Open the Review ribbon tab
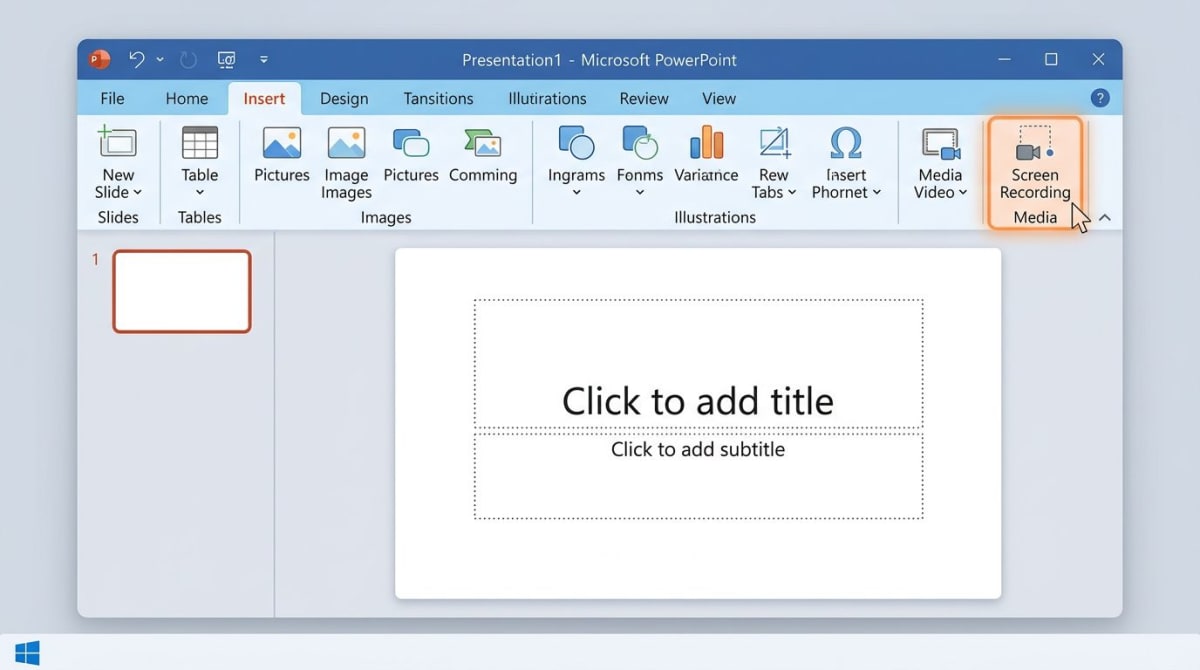This screenshot has height=670, width=1200. click(643, 98)
